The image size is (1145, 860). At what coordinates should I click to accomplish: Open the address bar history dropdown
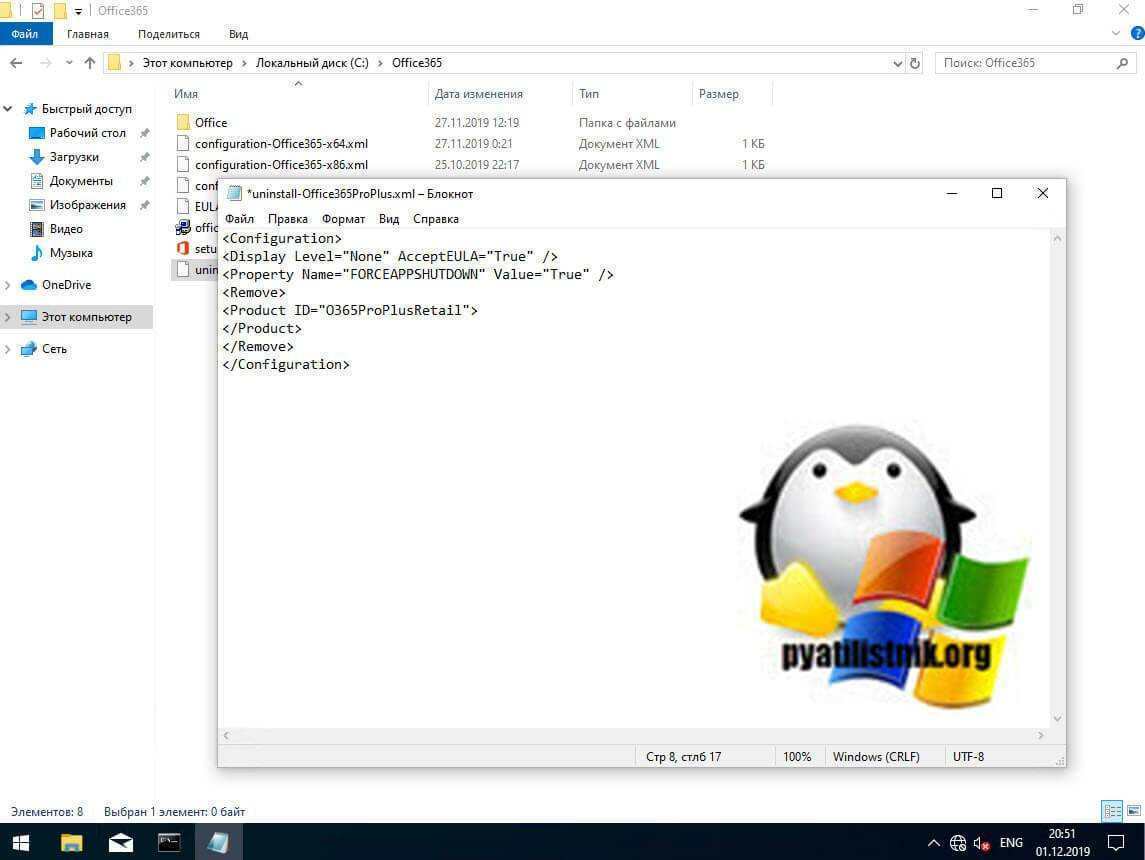[x=897, y=62]
